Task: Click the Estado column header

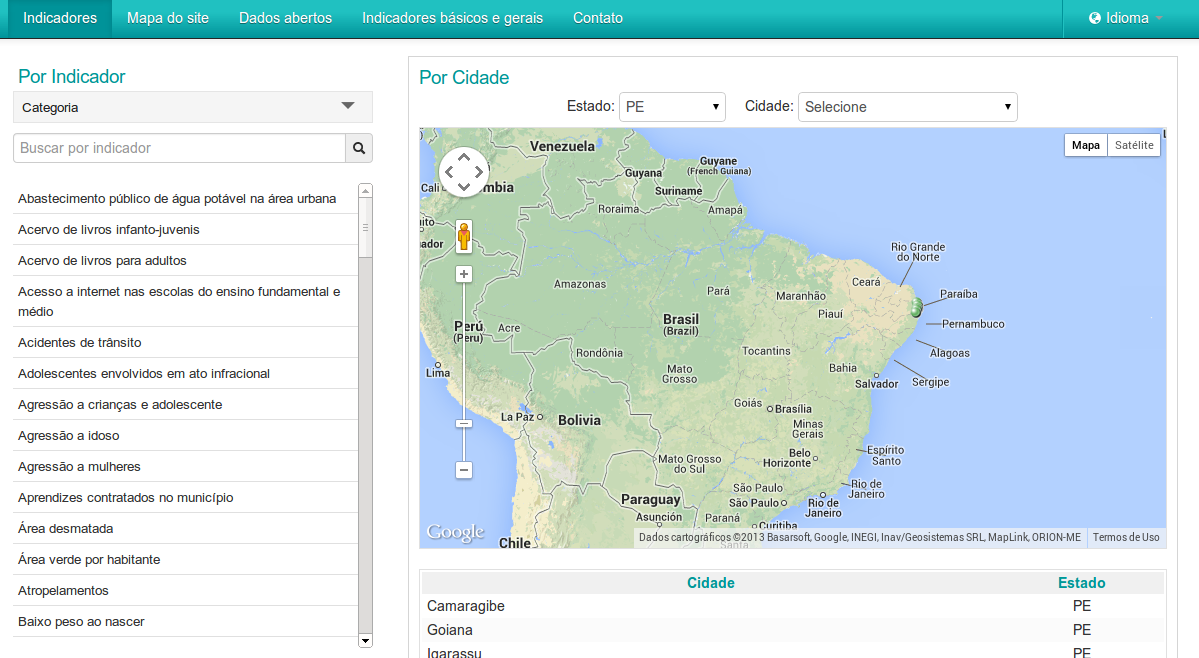Action: coord(1081,583)
